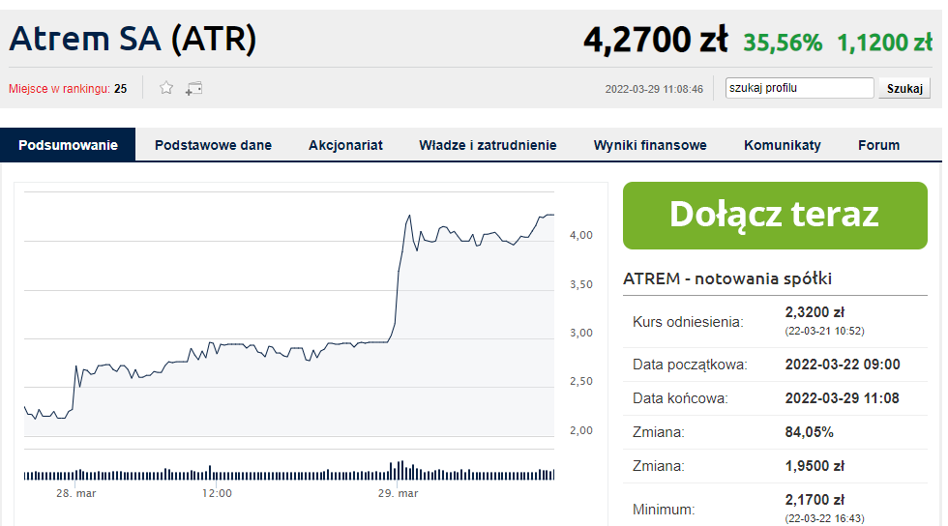The image size is (948, 526).
Task: Add Atrem to favorites with star icon
Action: coord(166,88)
